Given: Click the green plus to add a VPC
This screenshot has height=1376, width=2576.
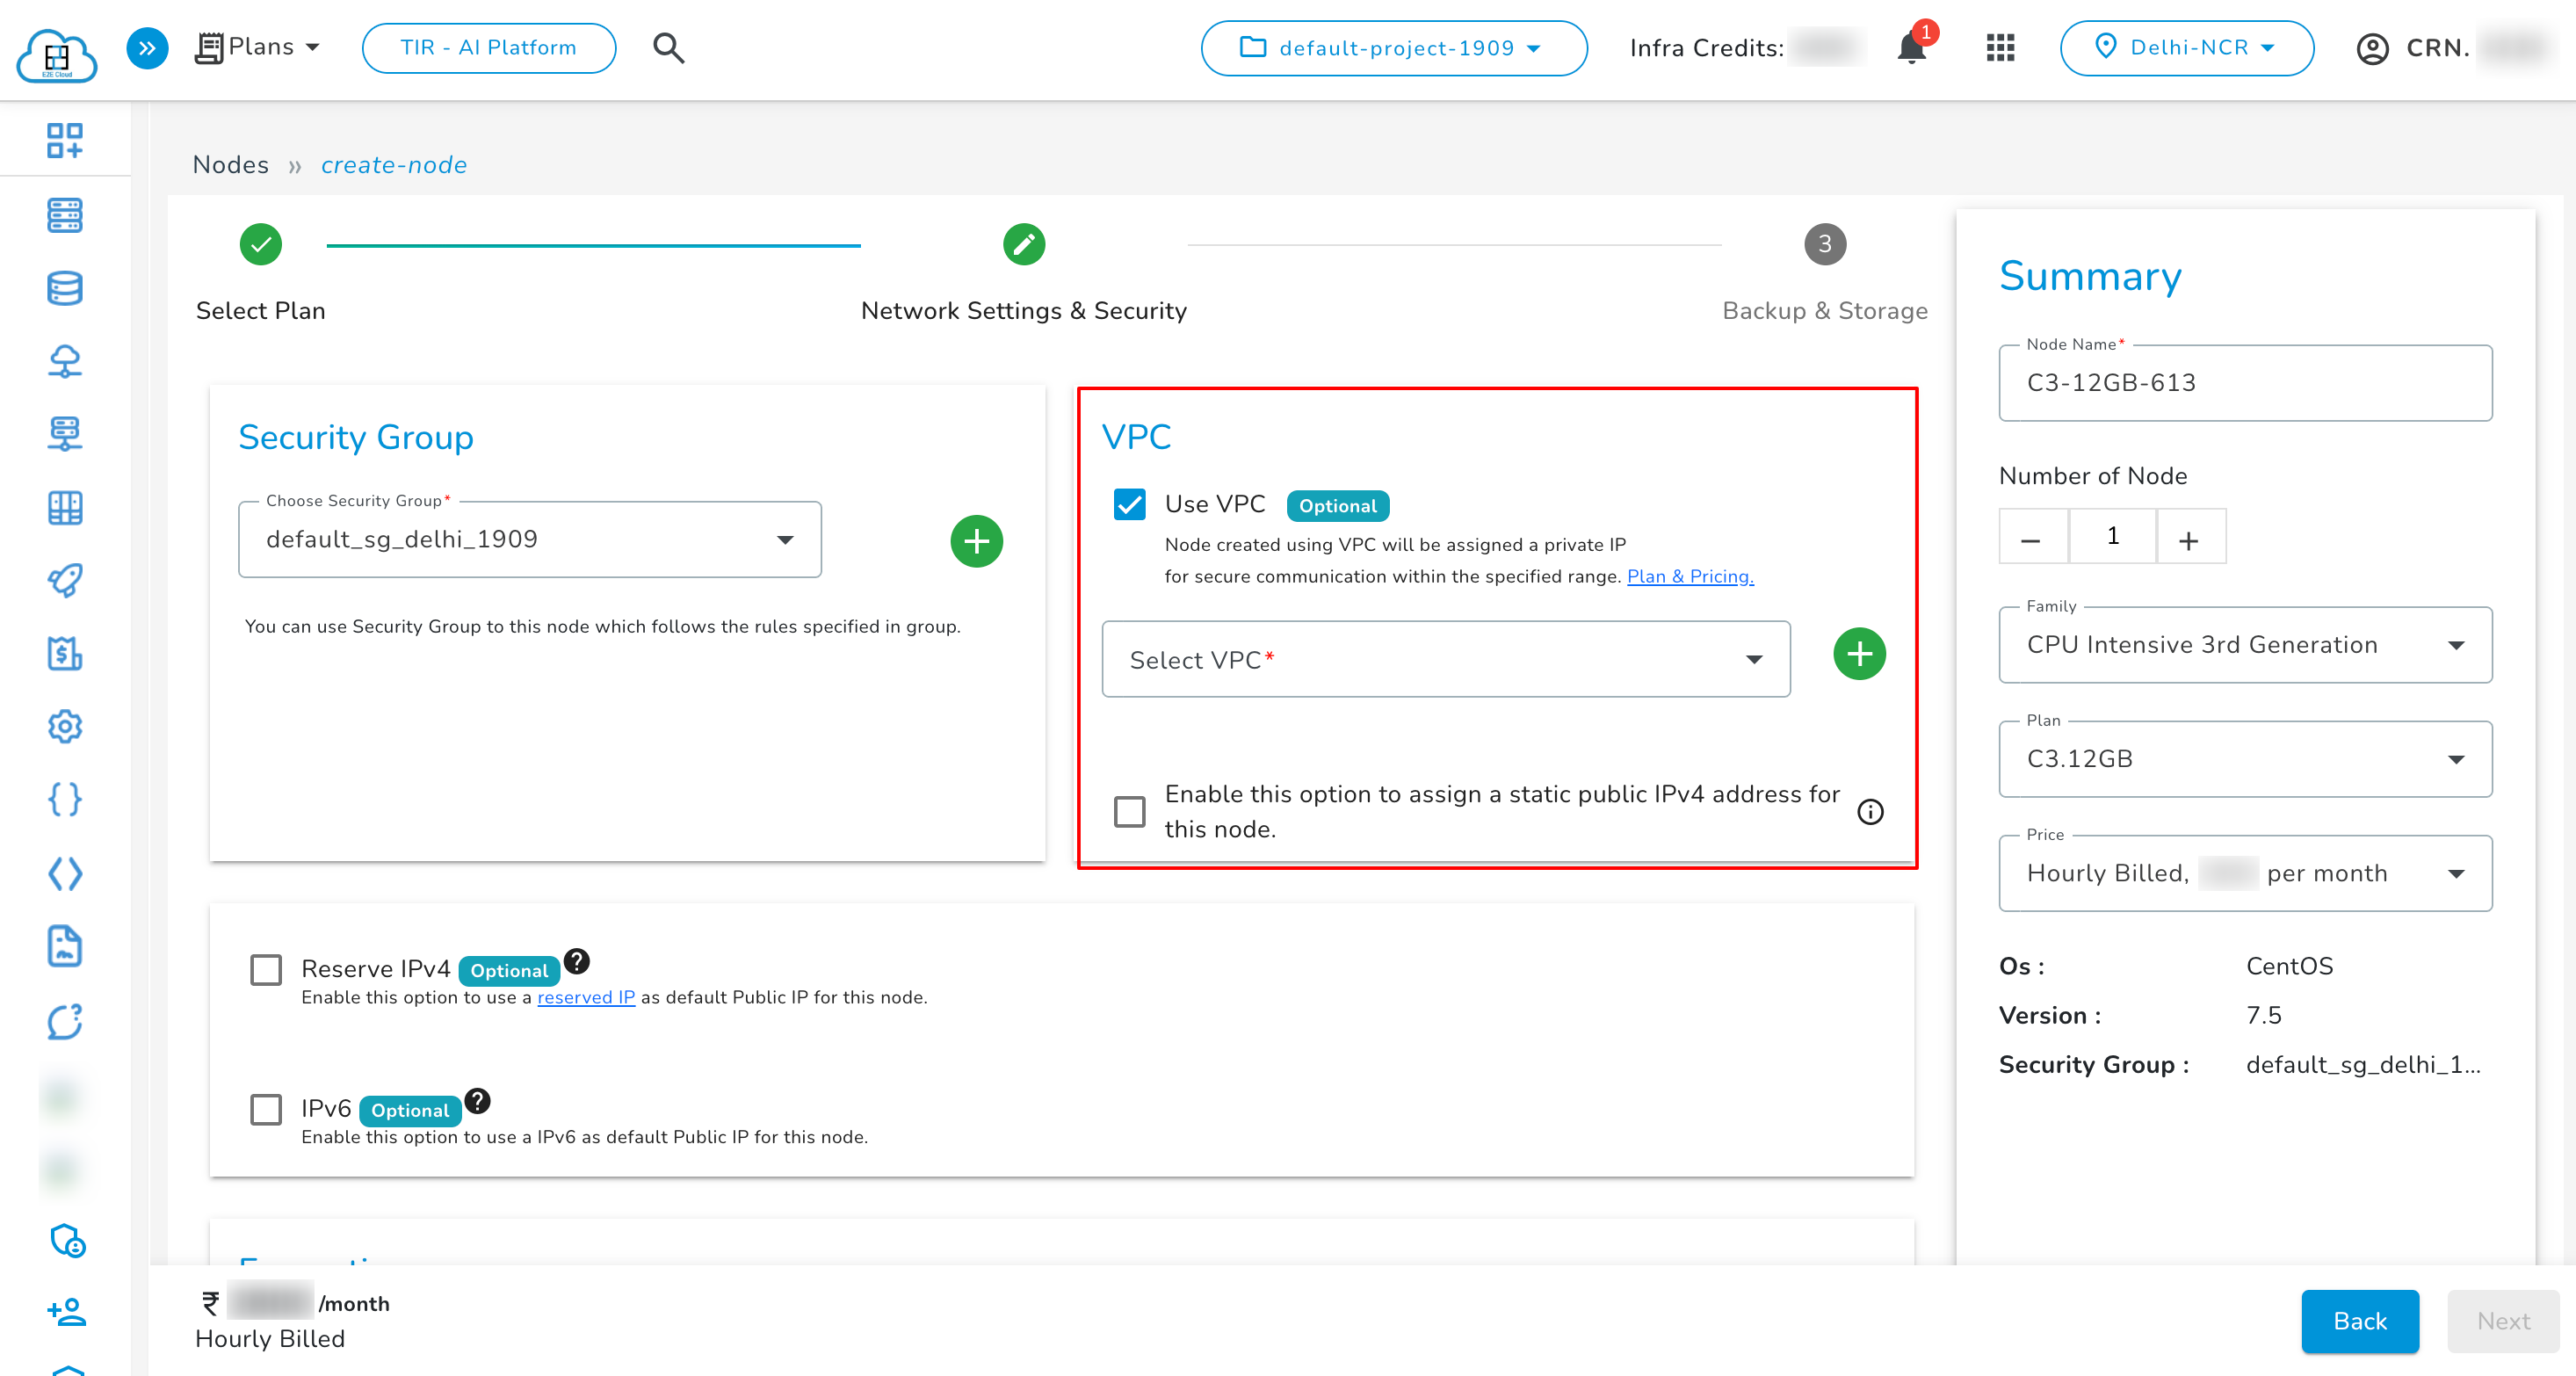Looking at the screenshot, I should point(1859,654).
